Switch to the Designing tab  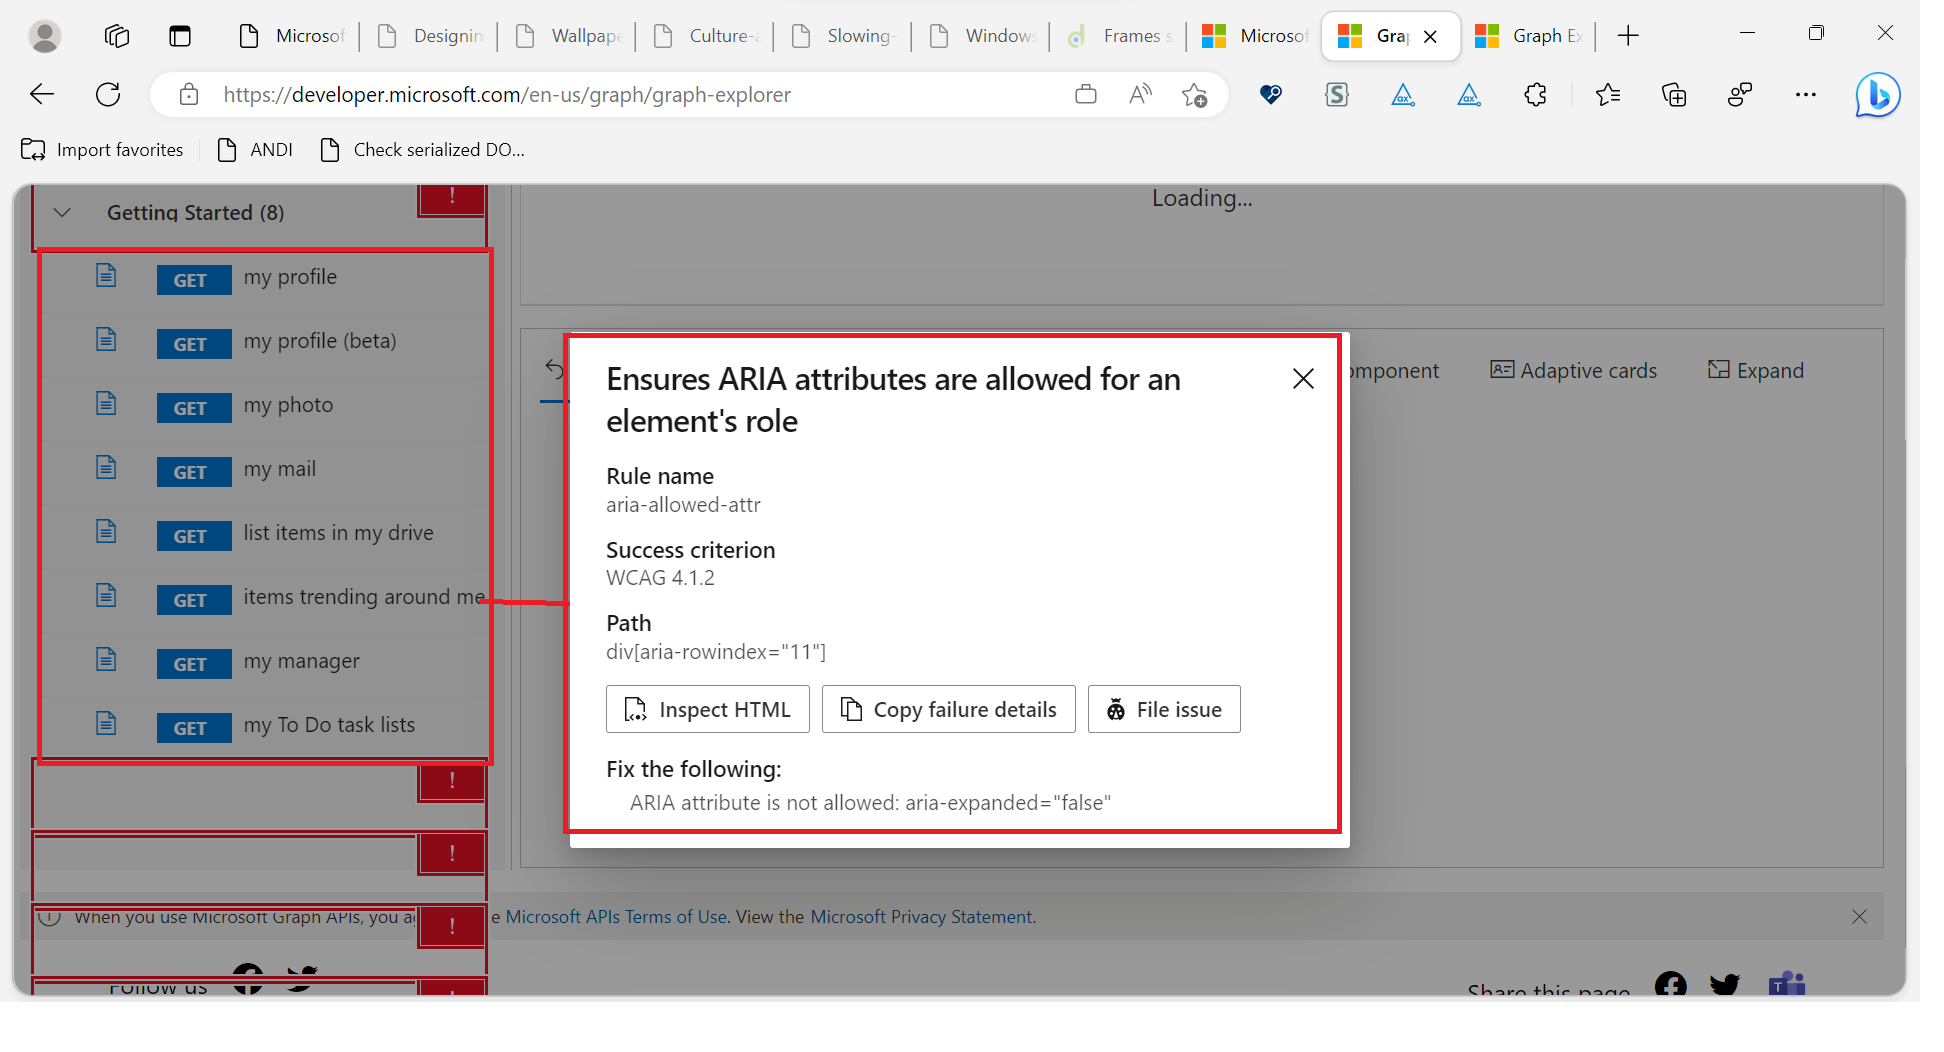pos(431,36)
